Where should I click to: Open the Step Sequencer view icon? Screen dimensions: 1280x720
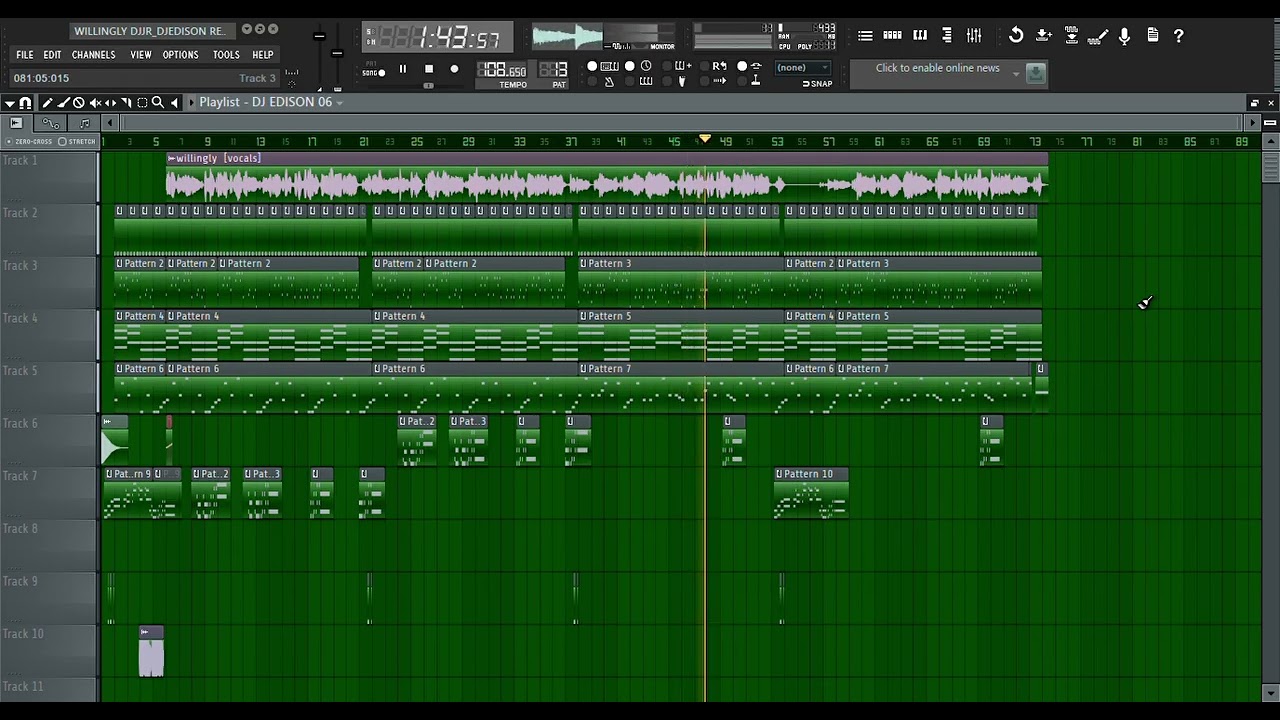tap(892, 36)
